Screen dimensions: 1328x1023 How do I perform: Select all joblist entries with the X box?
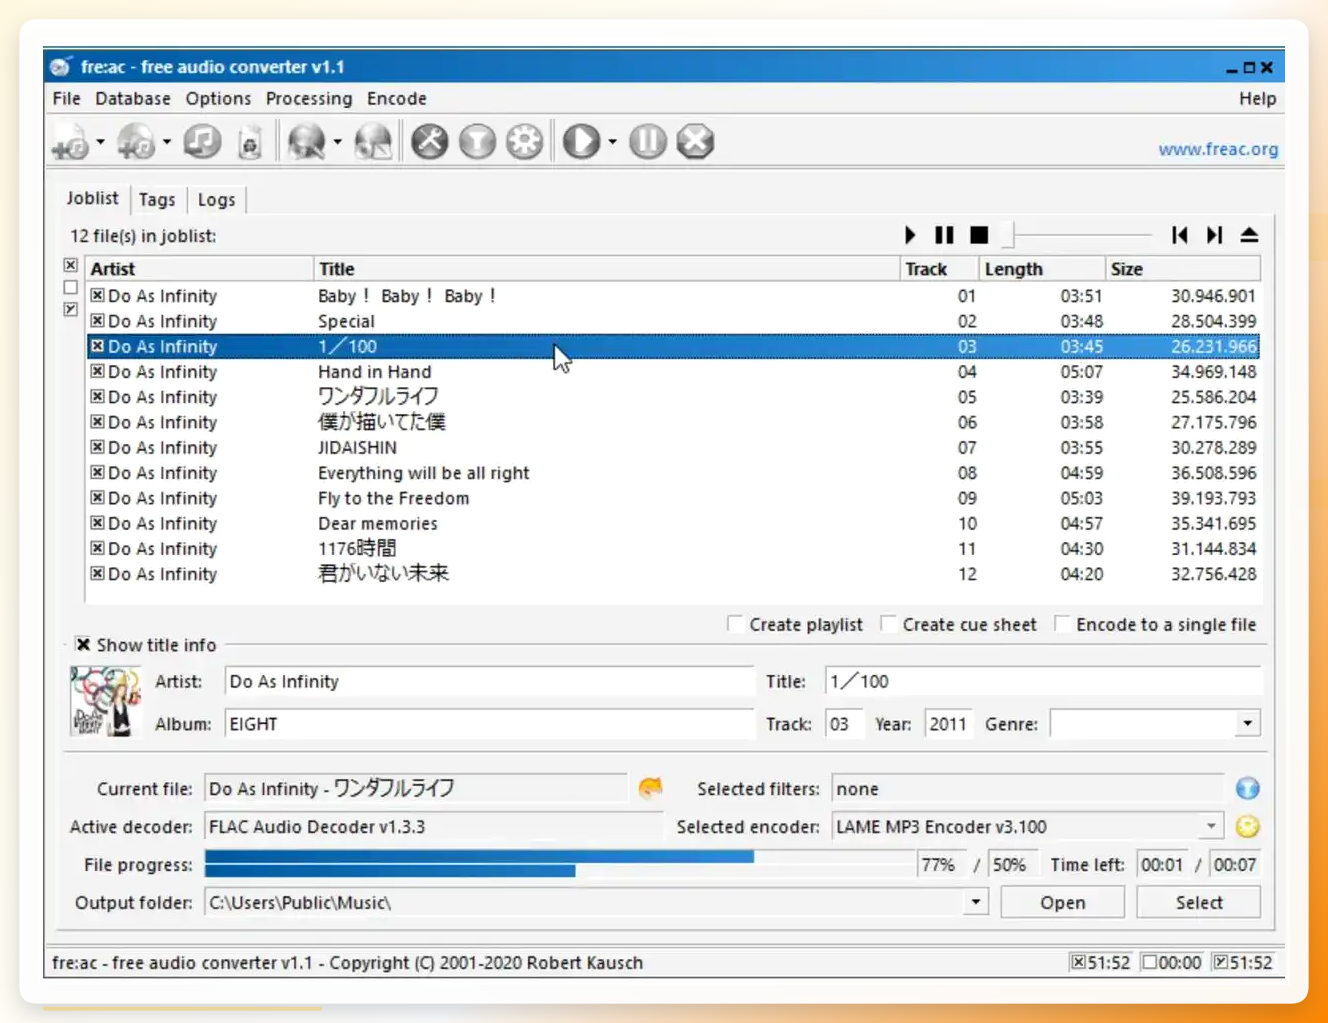pyautogui.click(x=70, y=265)
